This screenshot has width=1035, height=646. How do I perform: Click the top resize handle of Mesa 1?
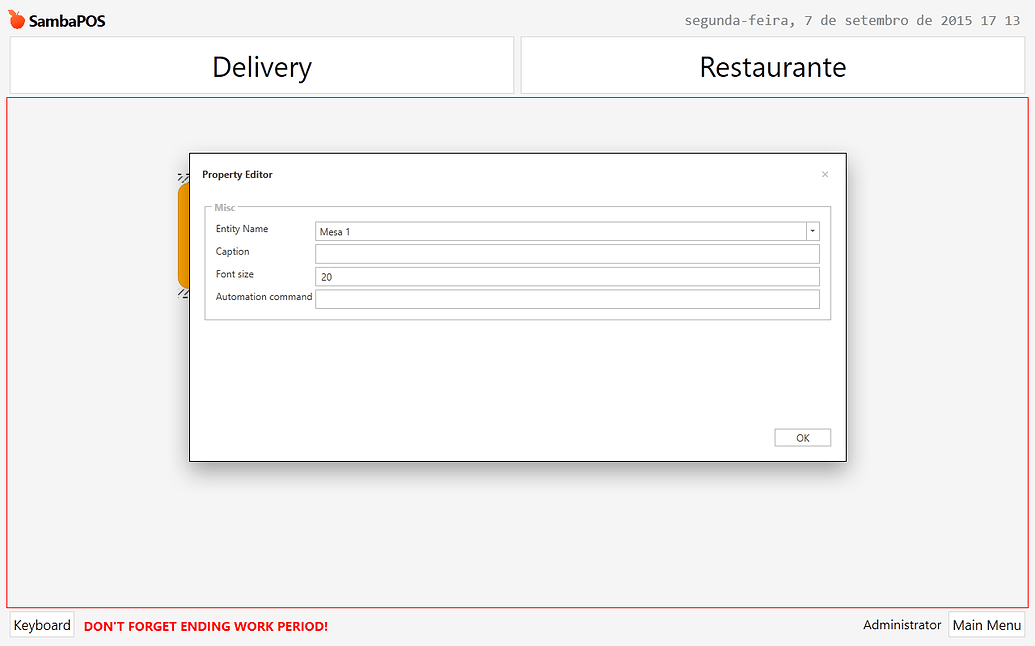pos(183,175)
